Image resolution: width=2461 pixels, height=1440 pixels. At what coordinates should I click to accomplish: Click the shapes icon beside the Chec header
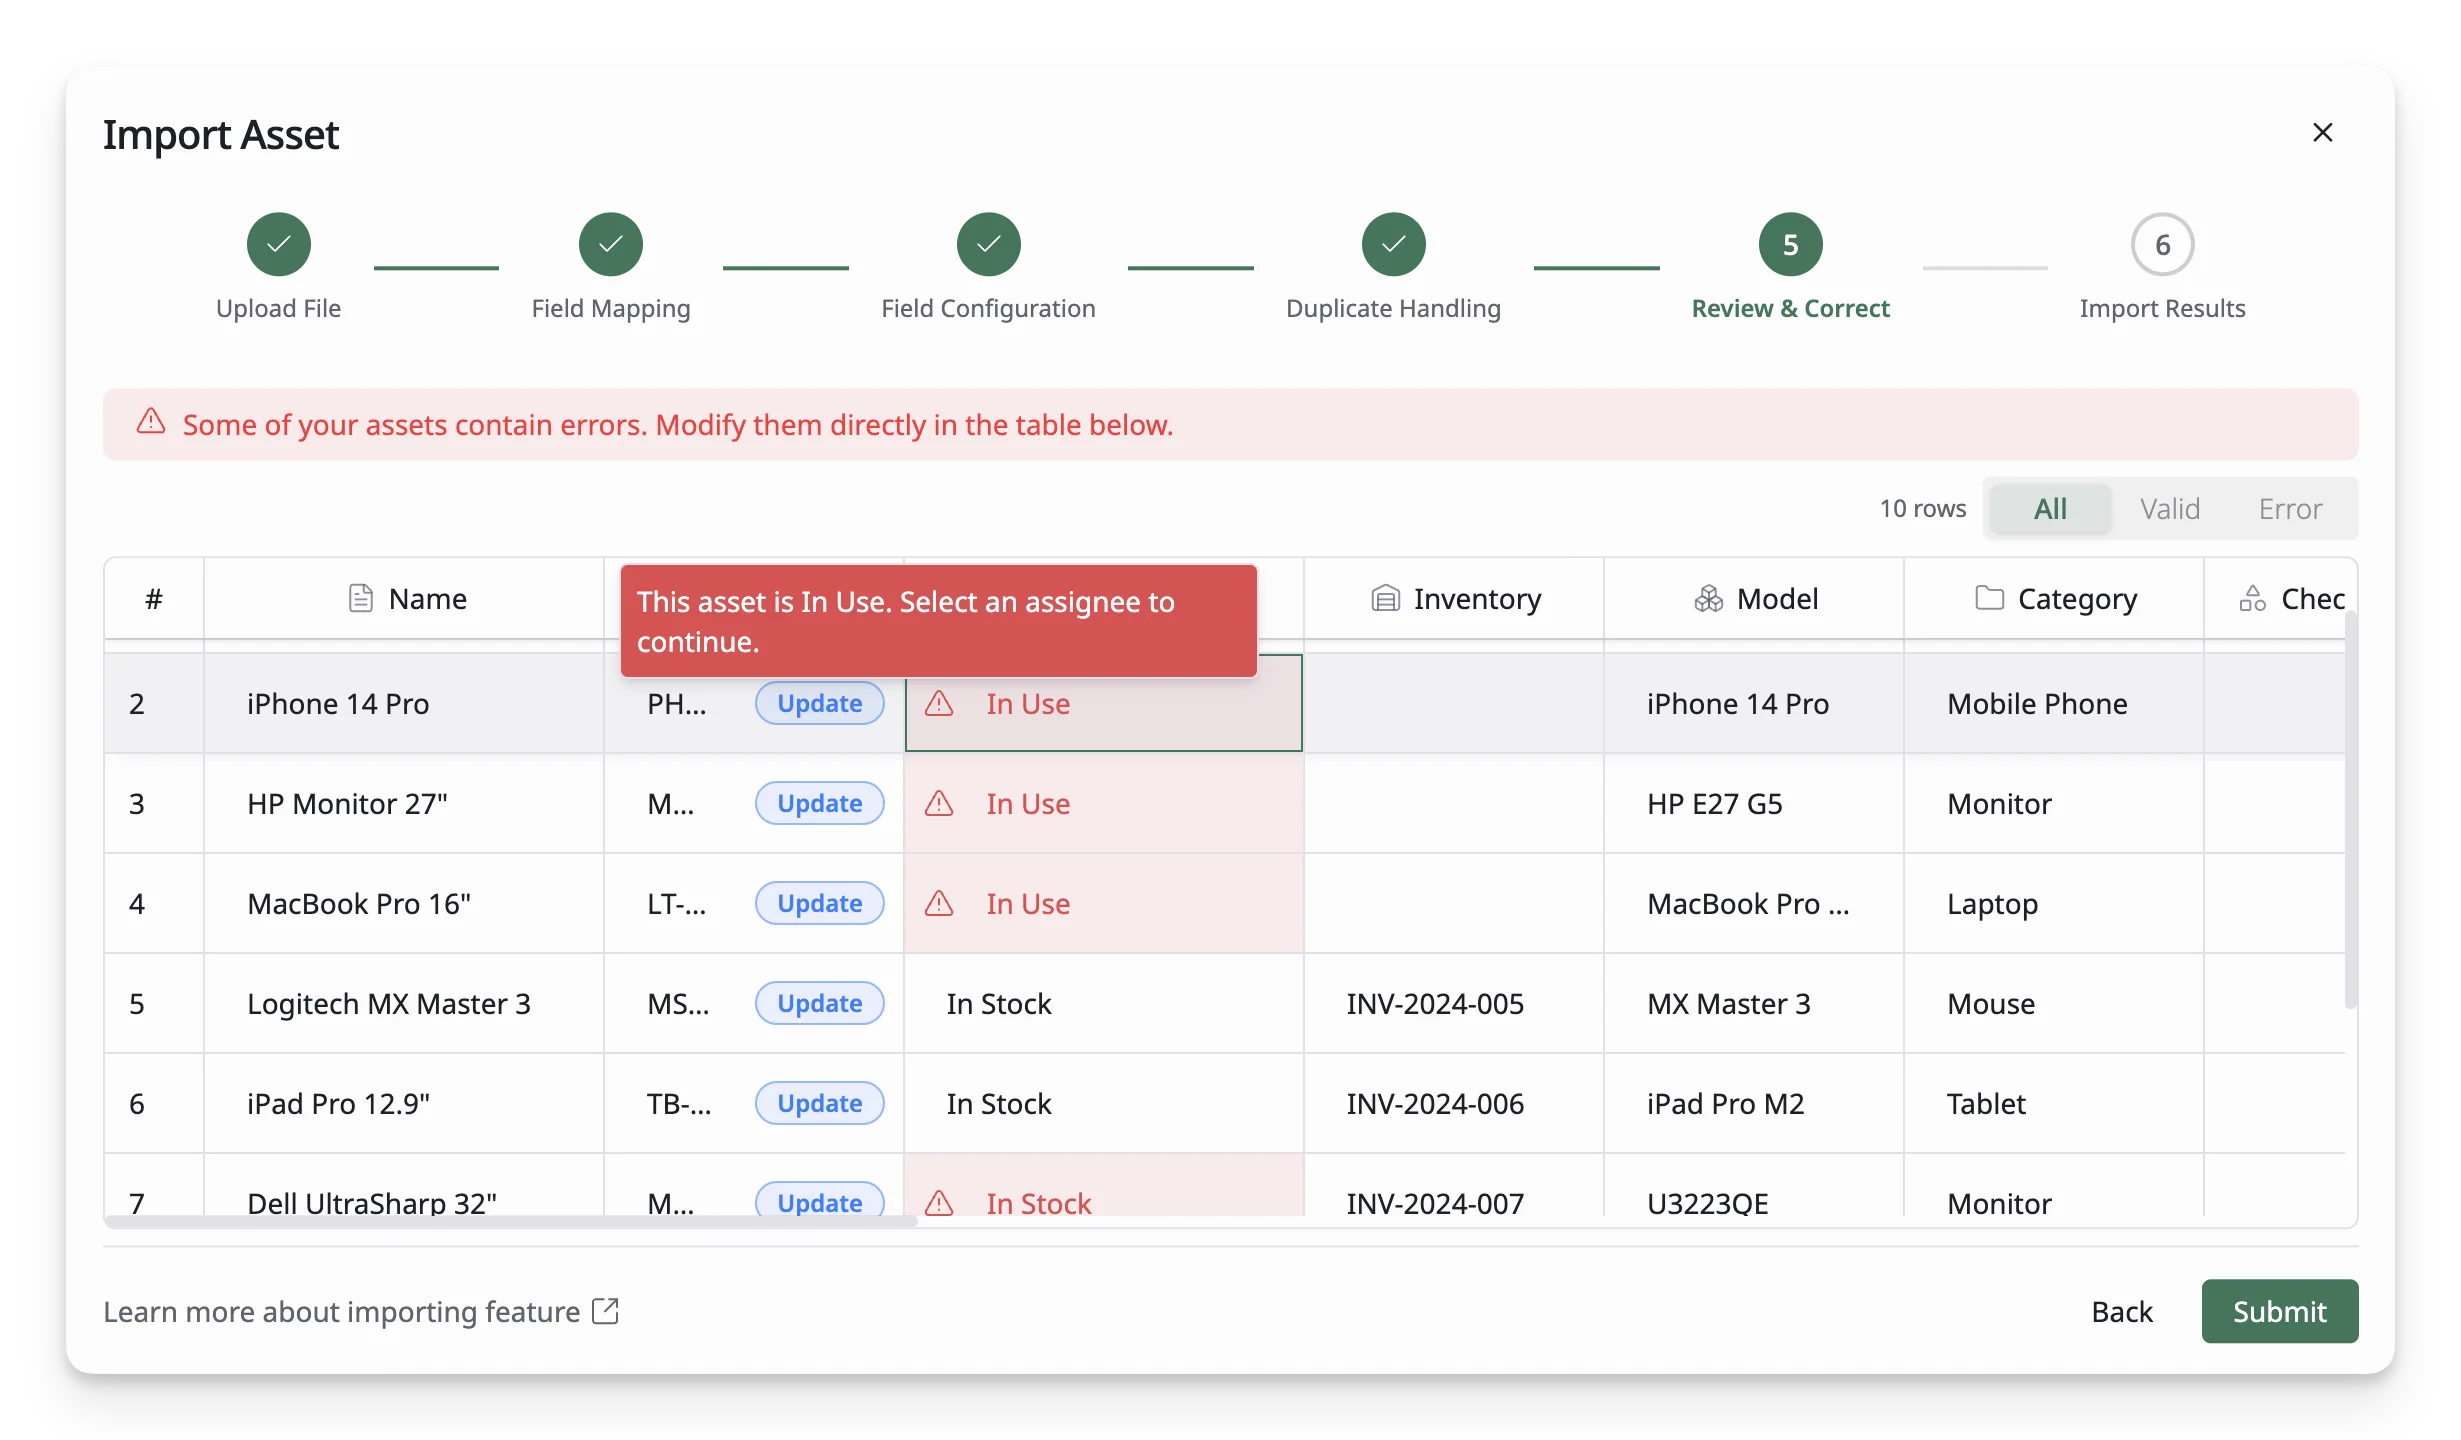[x=2252, y=598]
